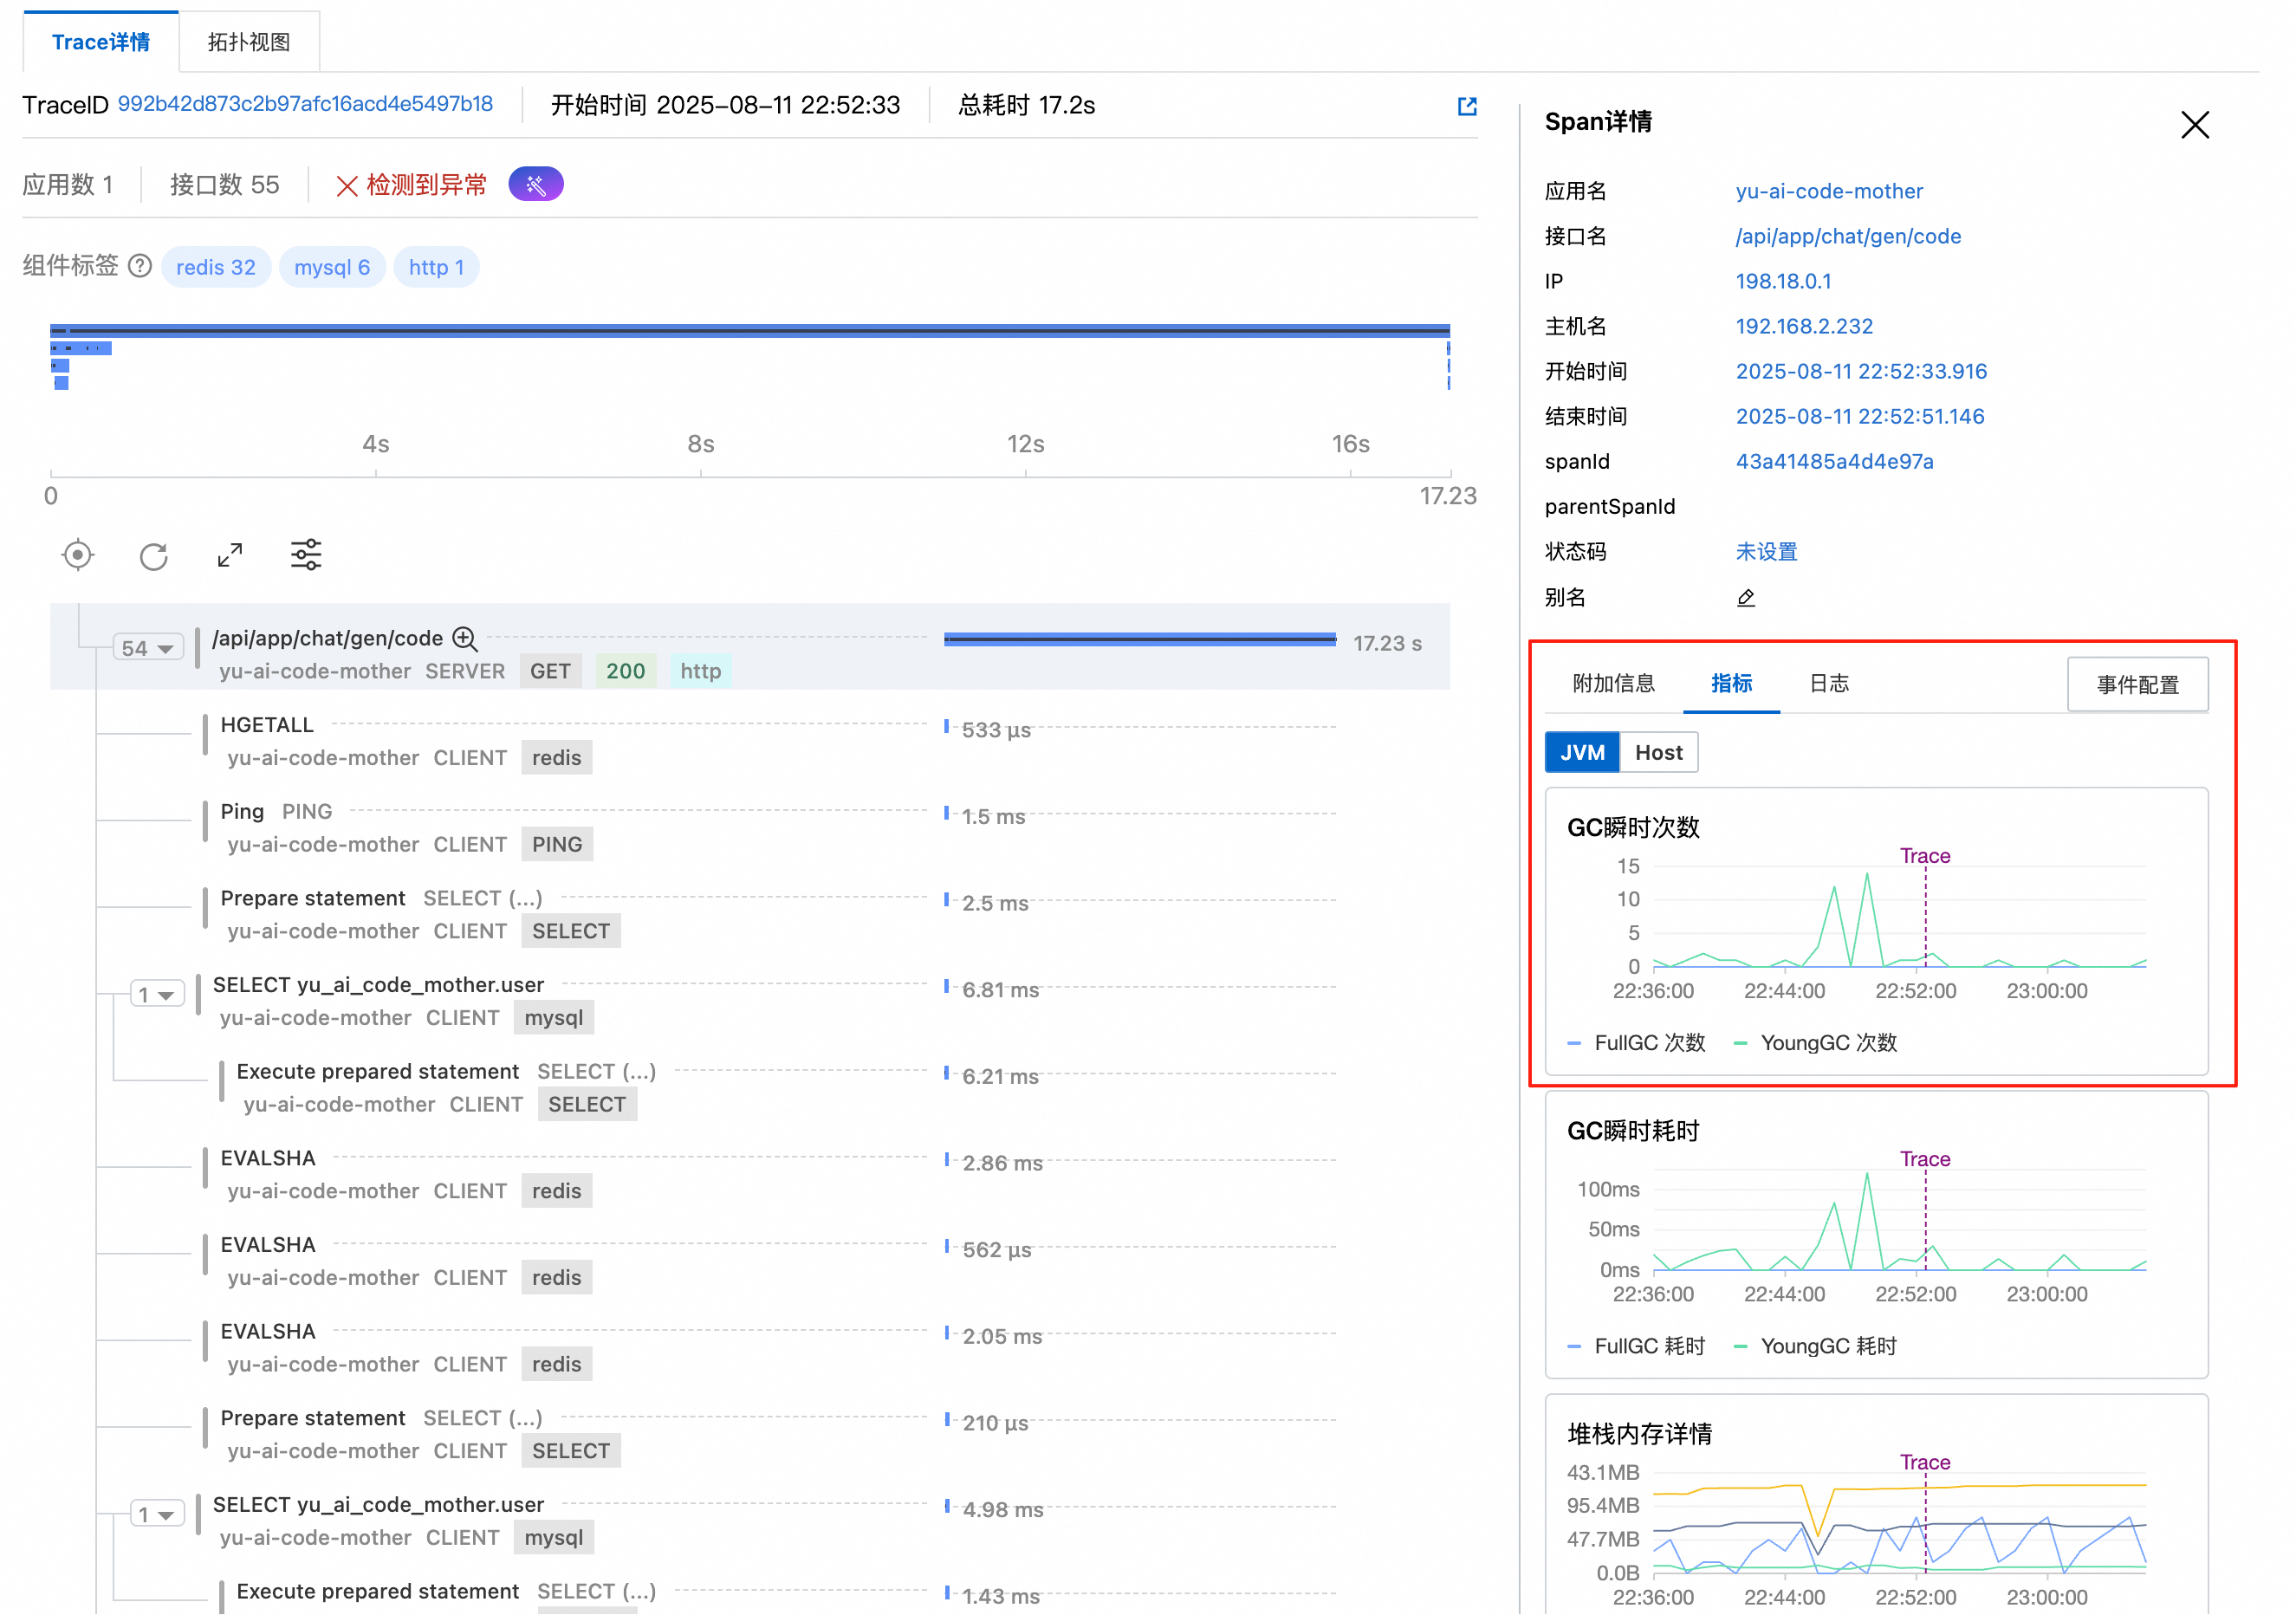The width and height of the screenshot is (2296, 1615).
Task: Switch to the 拓扑视图 tab
Action: [x=249, y=42]
